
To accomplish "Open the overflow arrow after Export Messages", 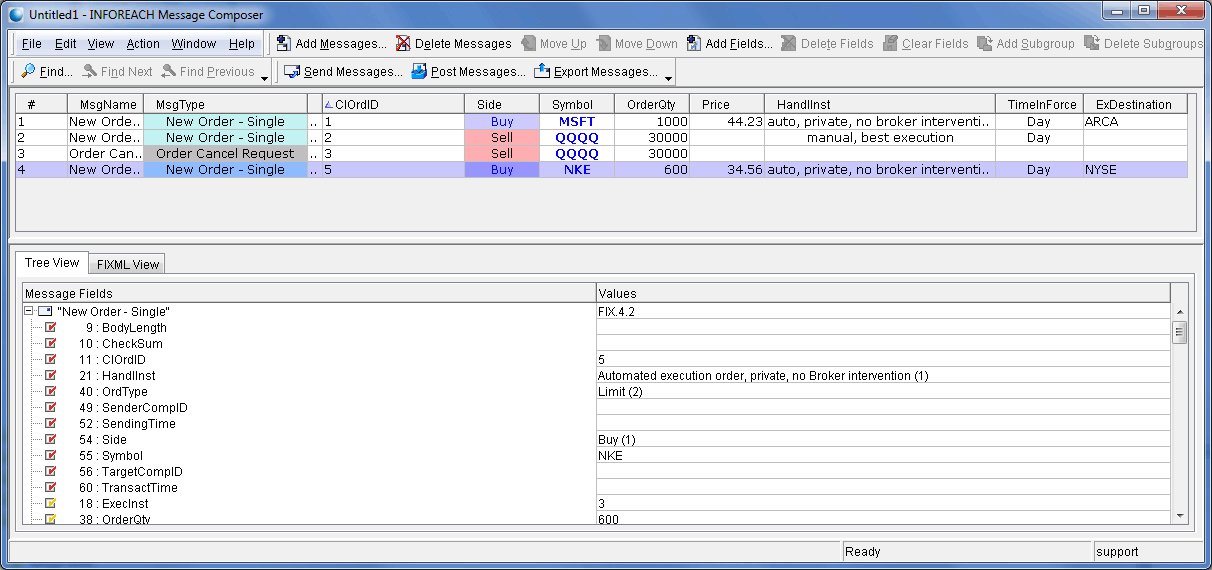I will point(668,77).
